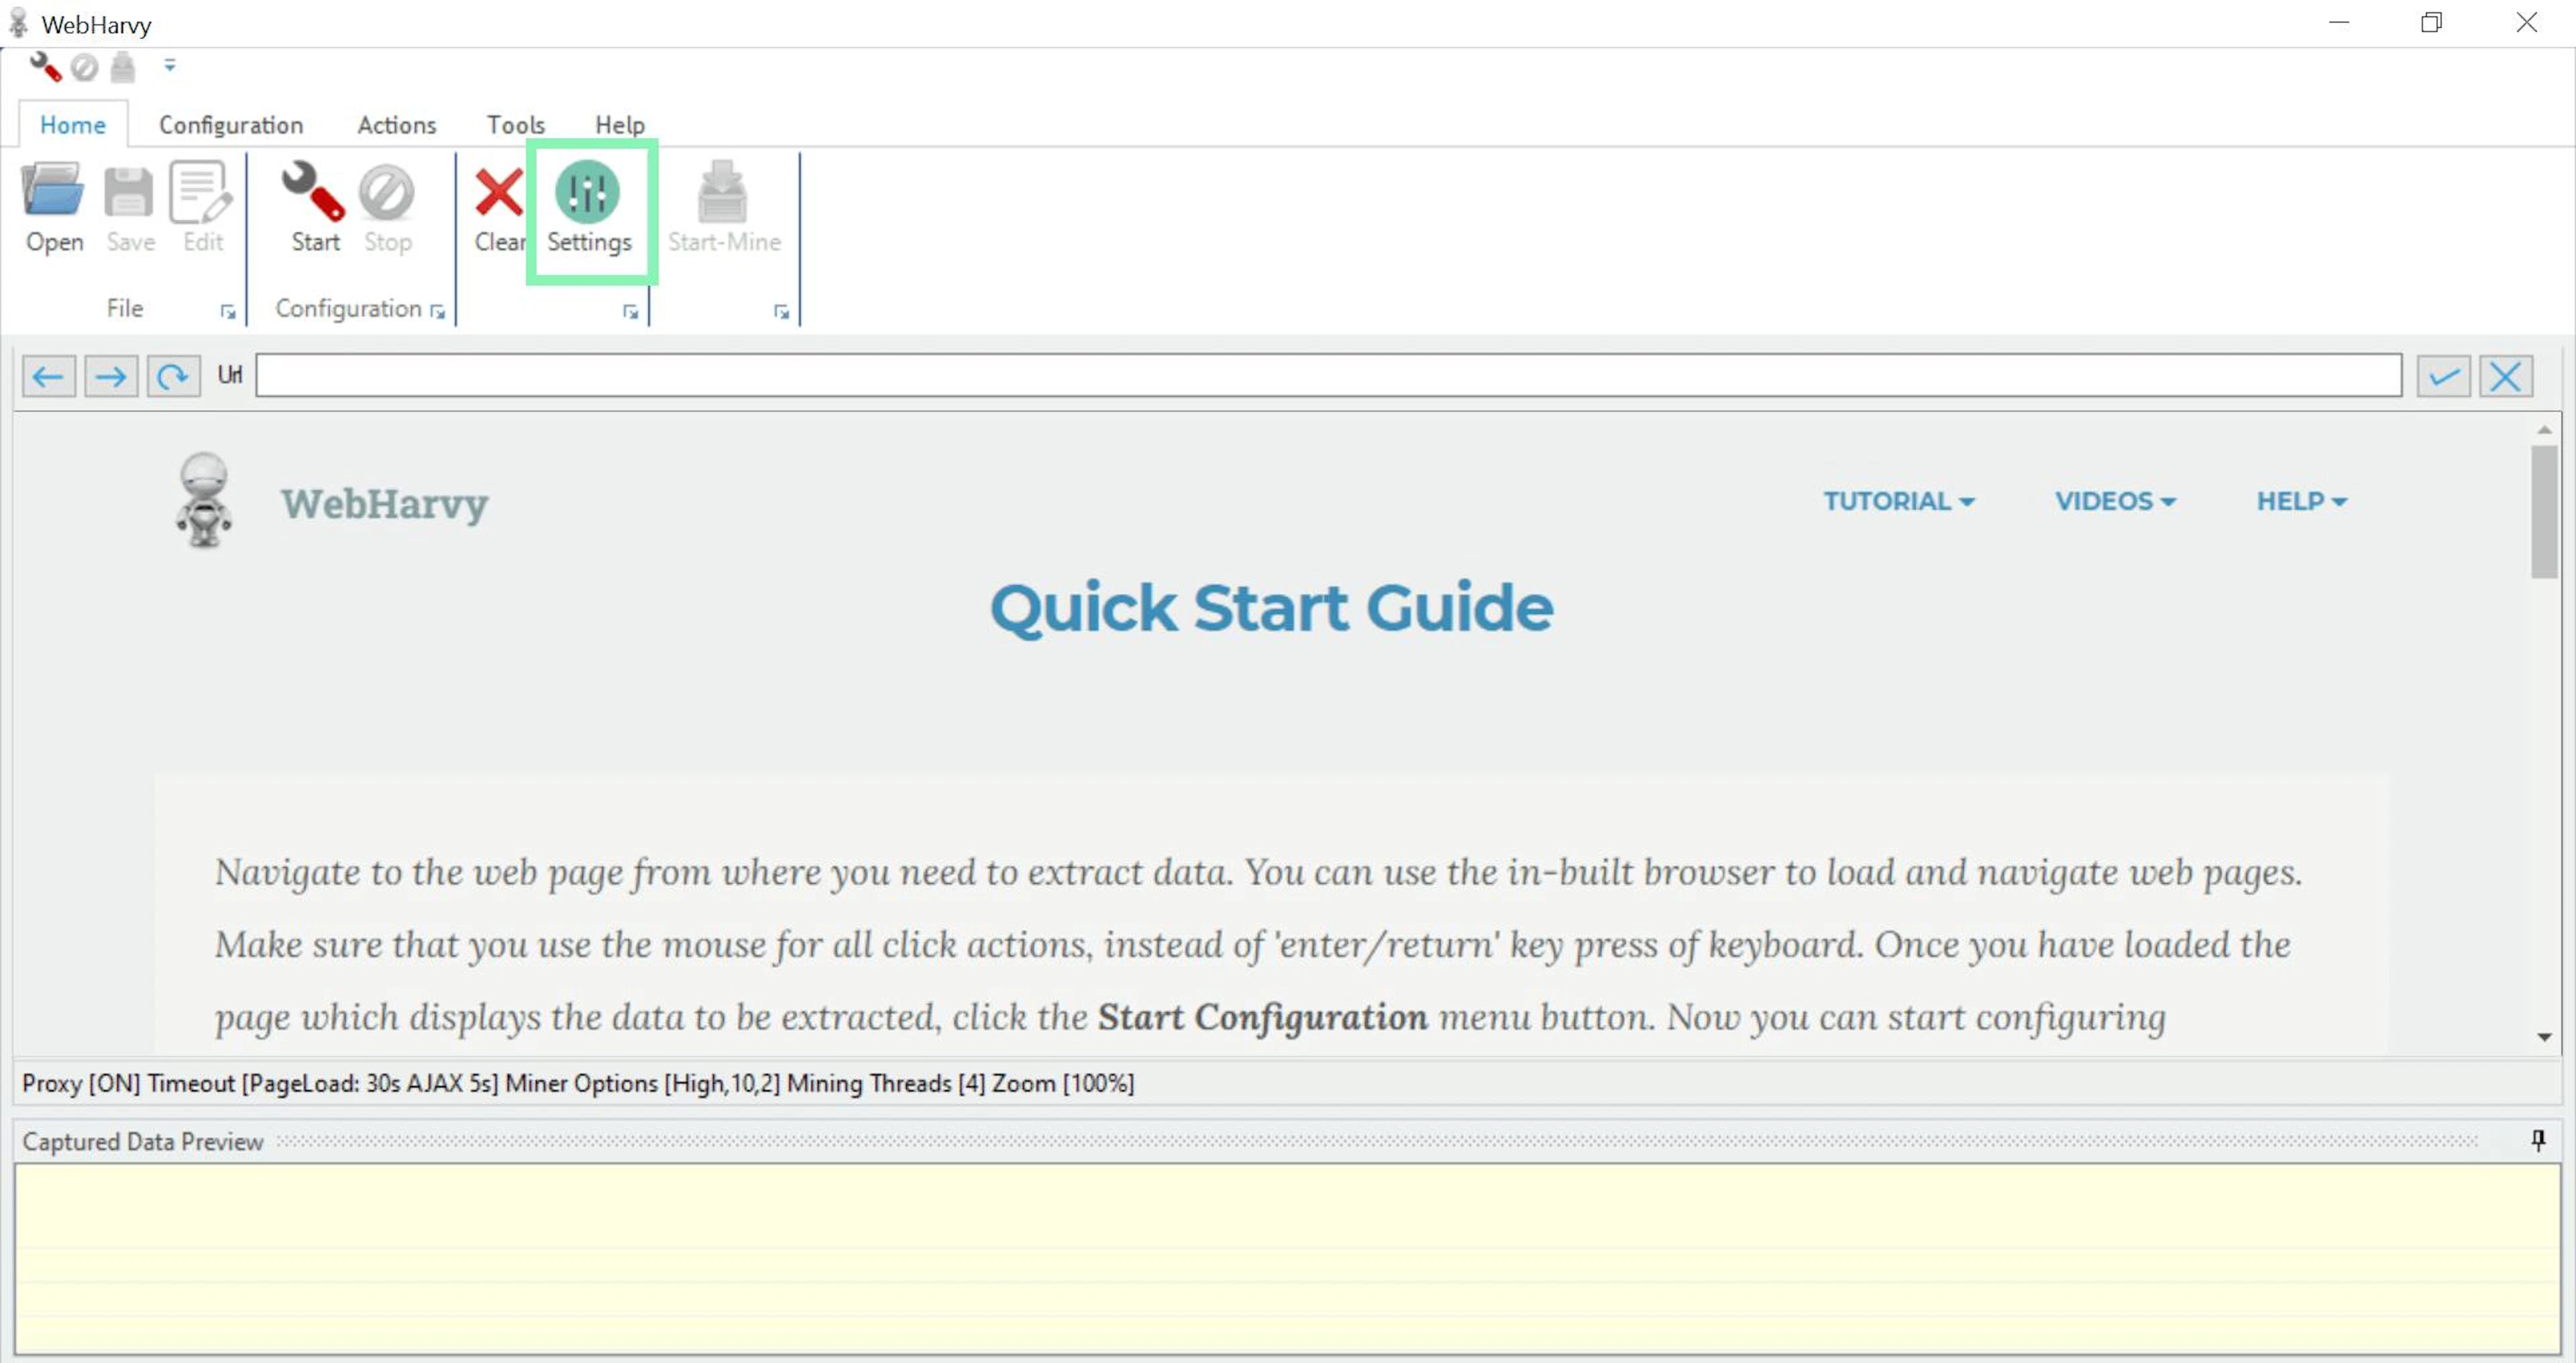The width and height of the screenshot is (2576, 1363).
Task: Open the VIDEOS dropdown menu
Action: 2115,501
